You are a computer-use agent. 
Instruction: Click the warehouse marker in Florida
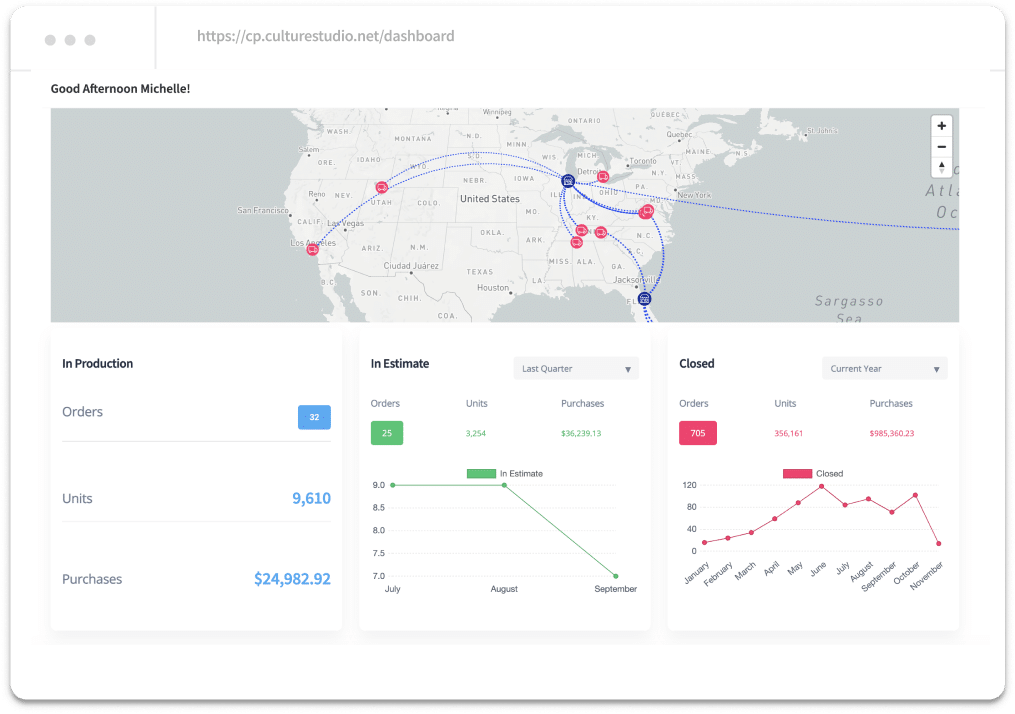pos(645,298)
